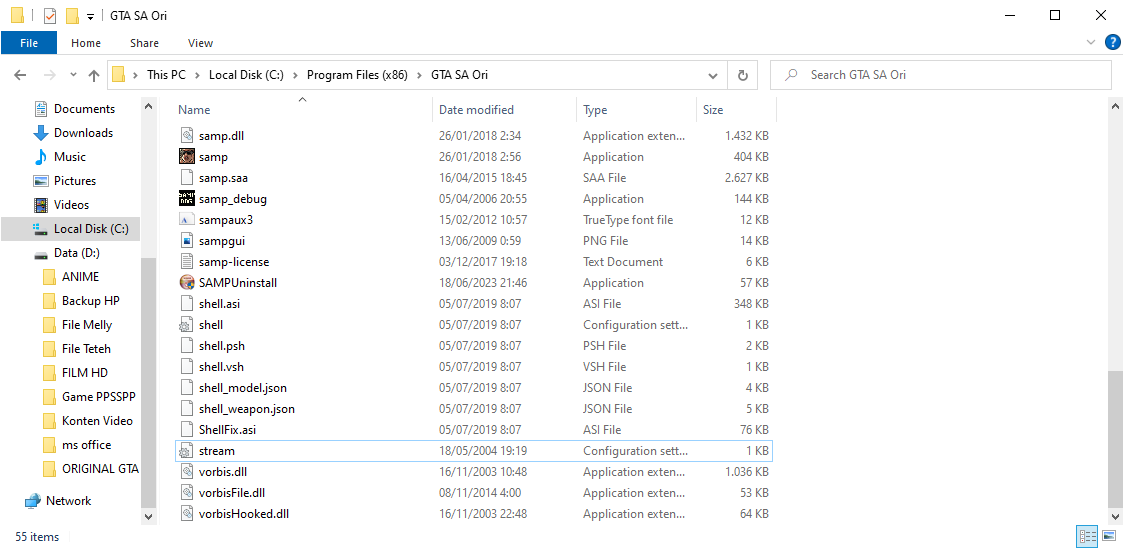Click the samp.dll file icon
The image size is (1123, 548).
pyautogui.click(x=186, y=135)
